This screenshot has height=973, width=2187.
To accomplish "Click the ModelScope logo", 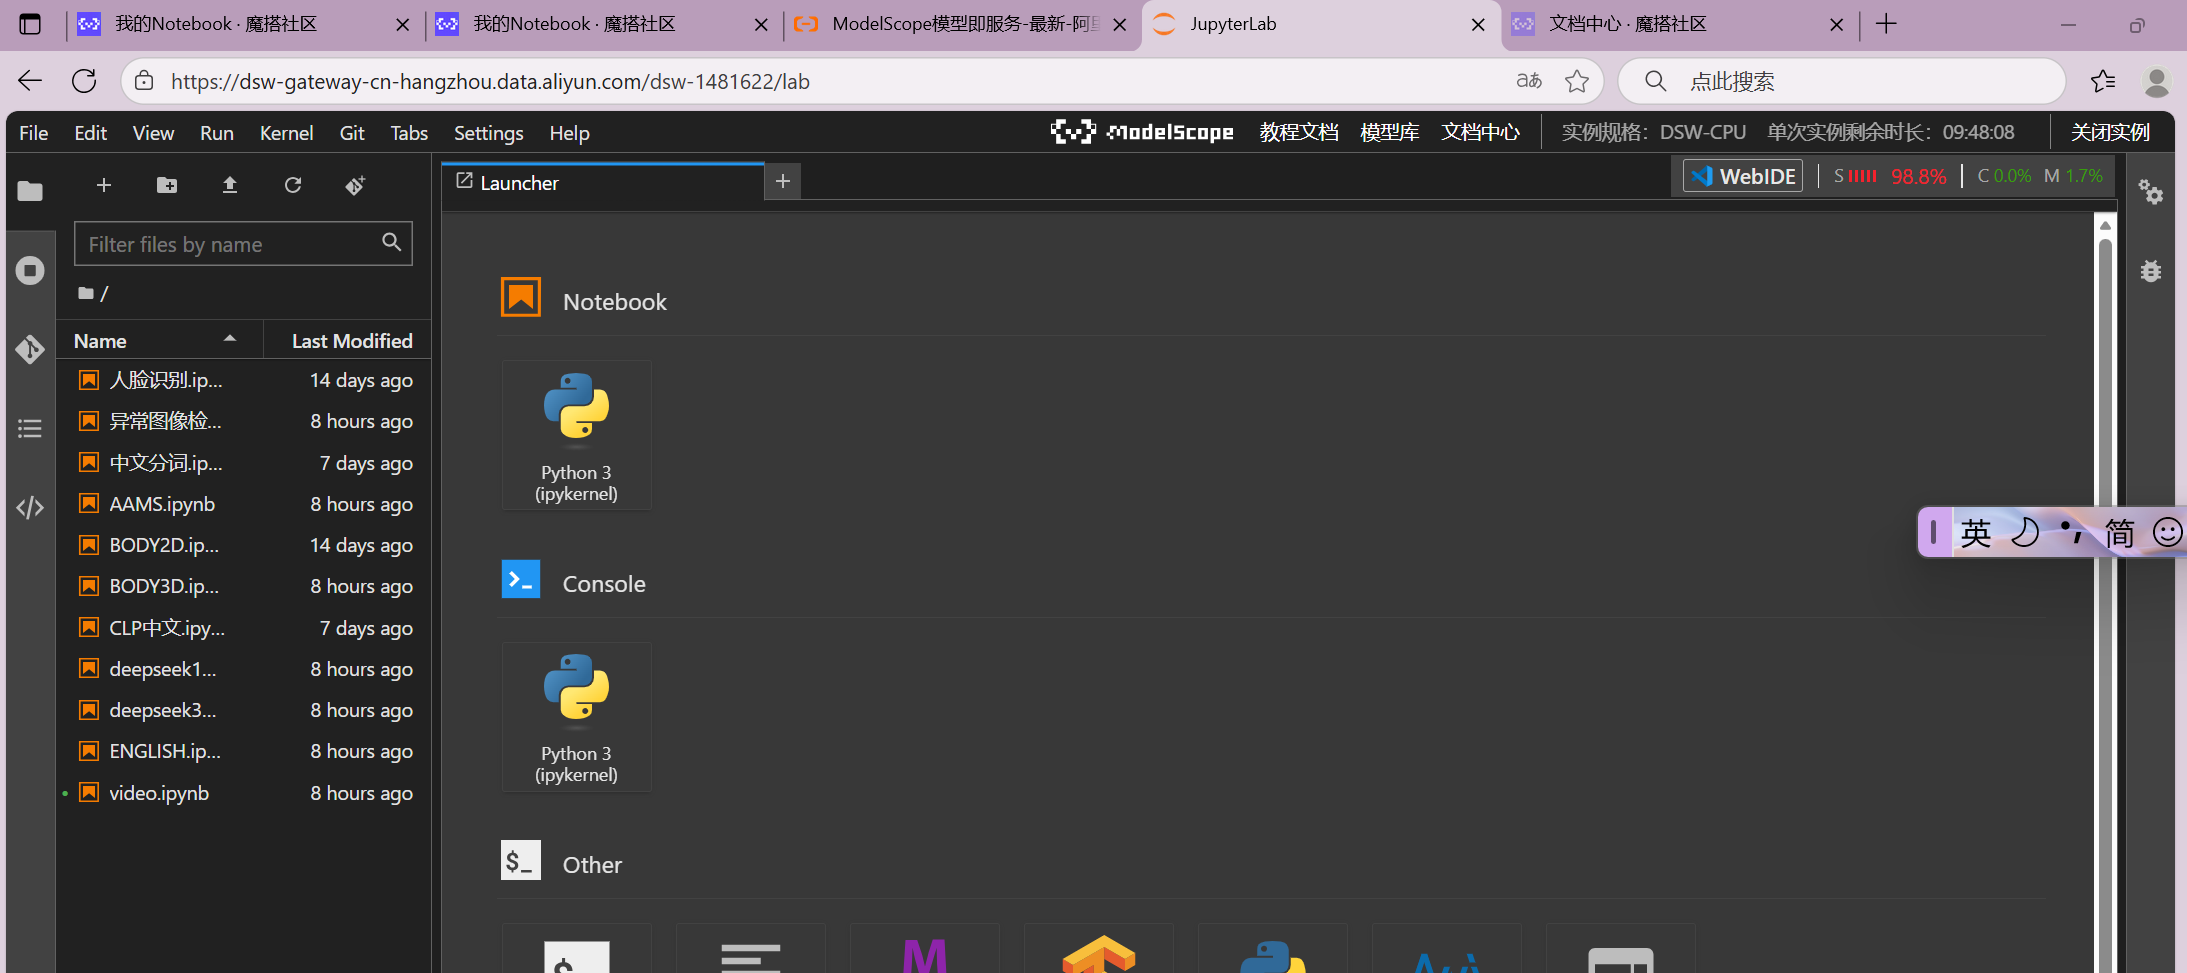I will tap(1142, 132).
